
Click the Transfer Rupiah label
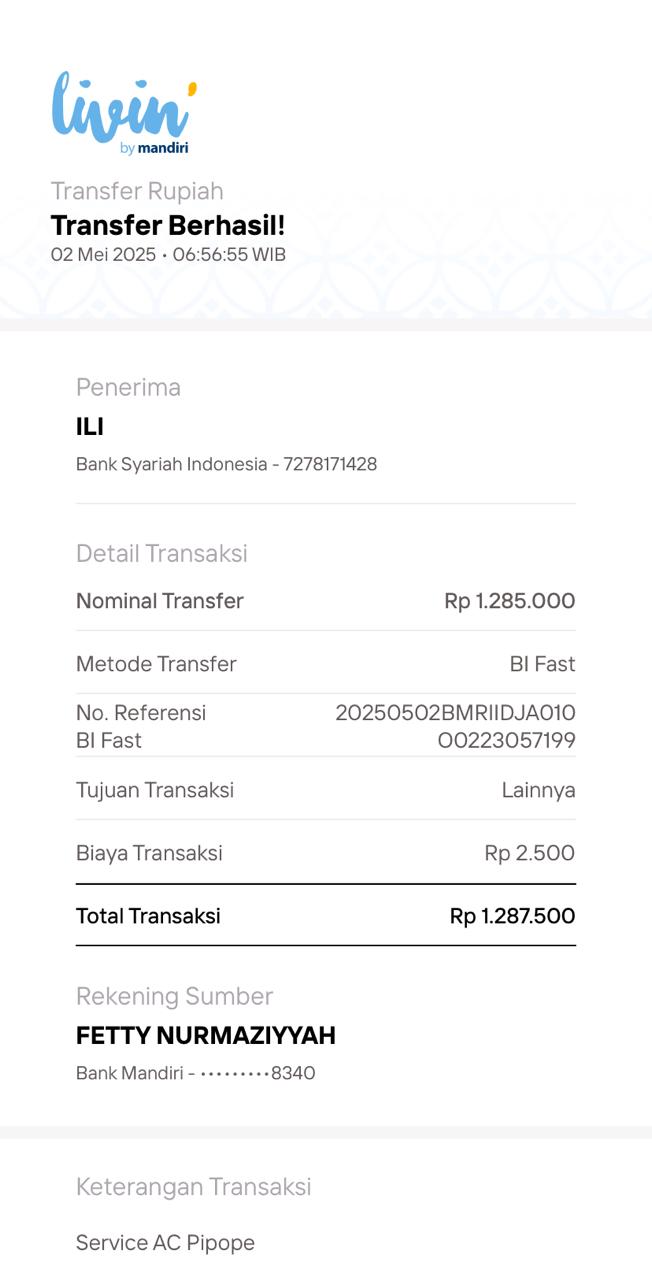(137, 191)
